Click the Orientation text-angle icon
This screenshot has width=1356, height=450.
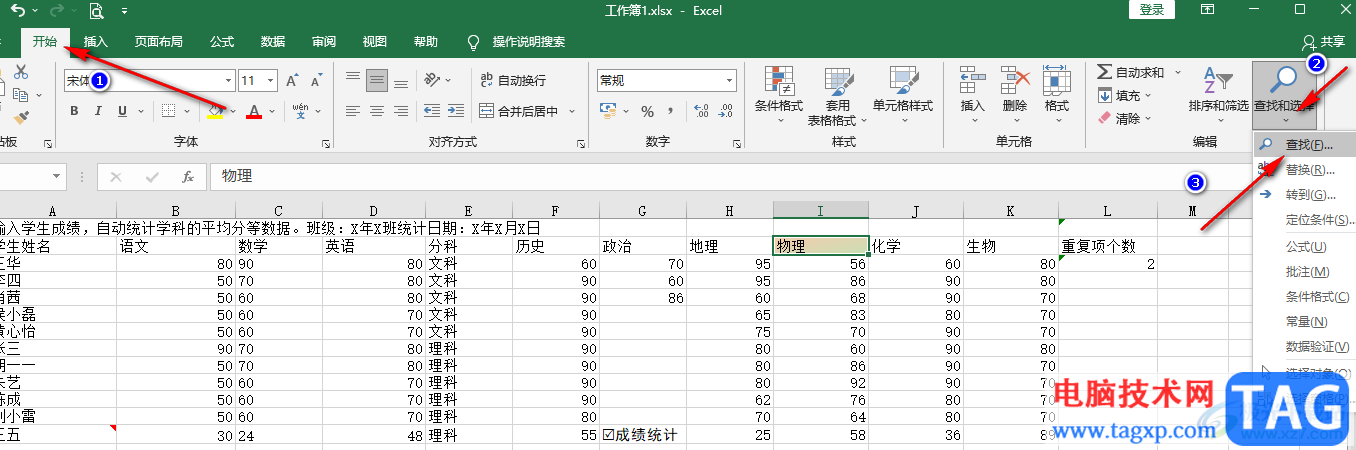point(432,80)
